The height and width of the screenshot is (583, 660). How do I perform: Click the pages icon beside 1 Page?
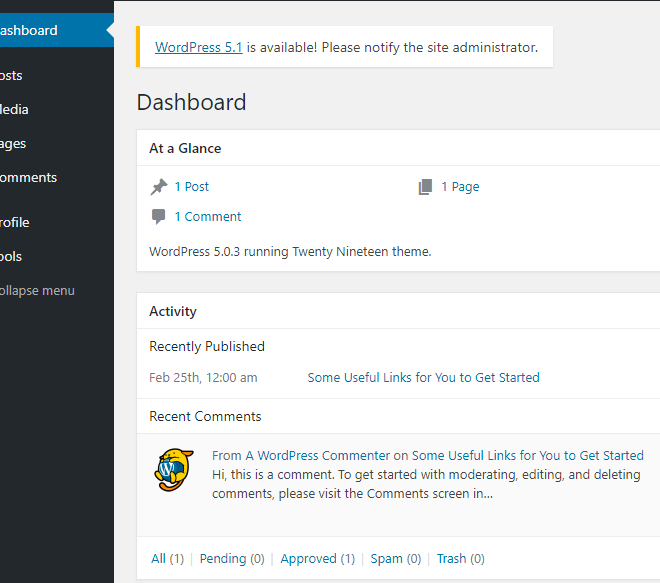425,187
